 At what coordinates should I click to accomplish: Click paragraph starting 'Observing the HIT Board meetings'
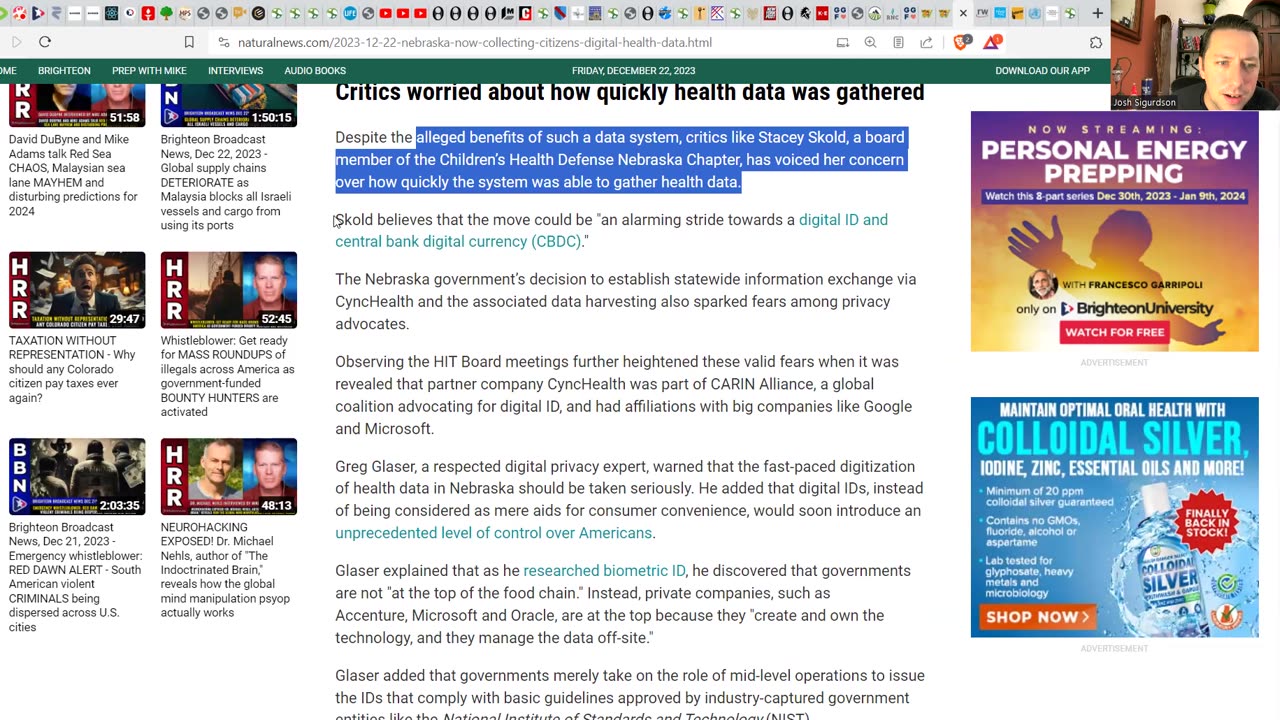[624, 395]
